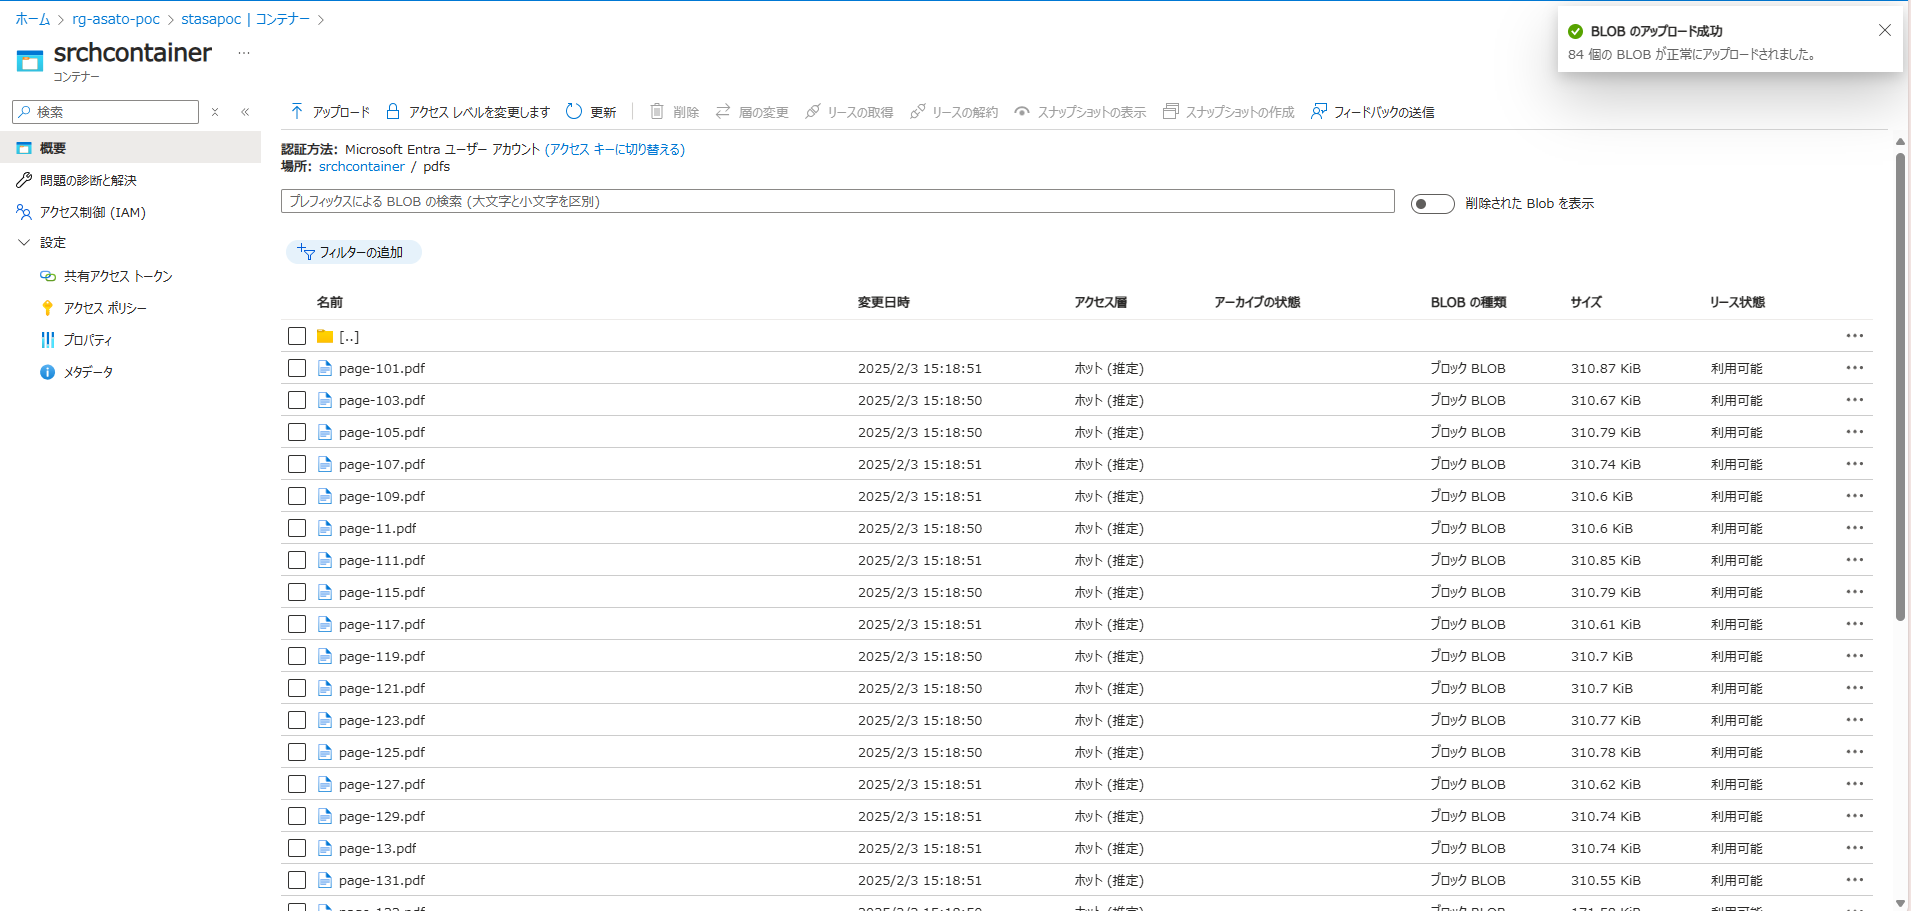
Task: Open アクセス キーに切り替える link
Action: tap(615, 149)
